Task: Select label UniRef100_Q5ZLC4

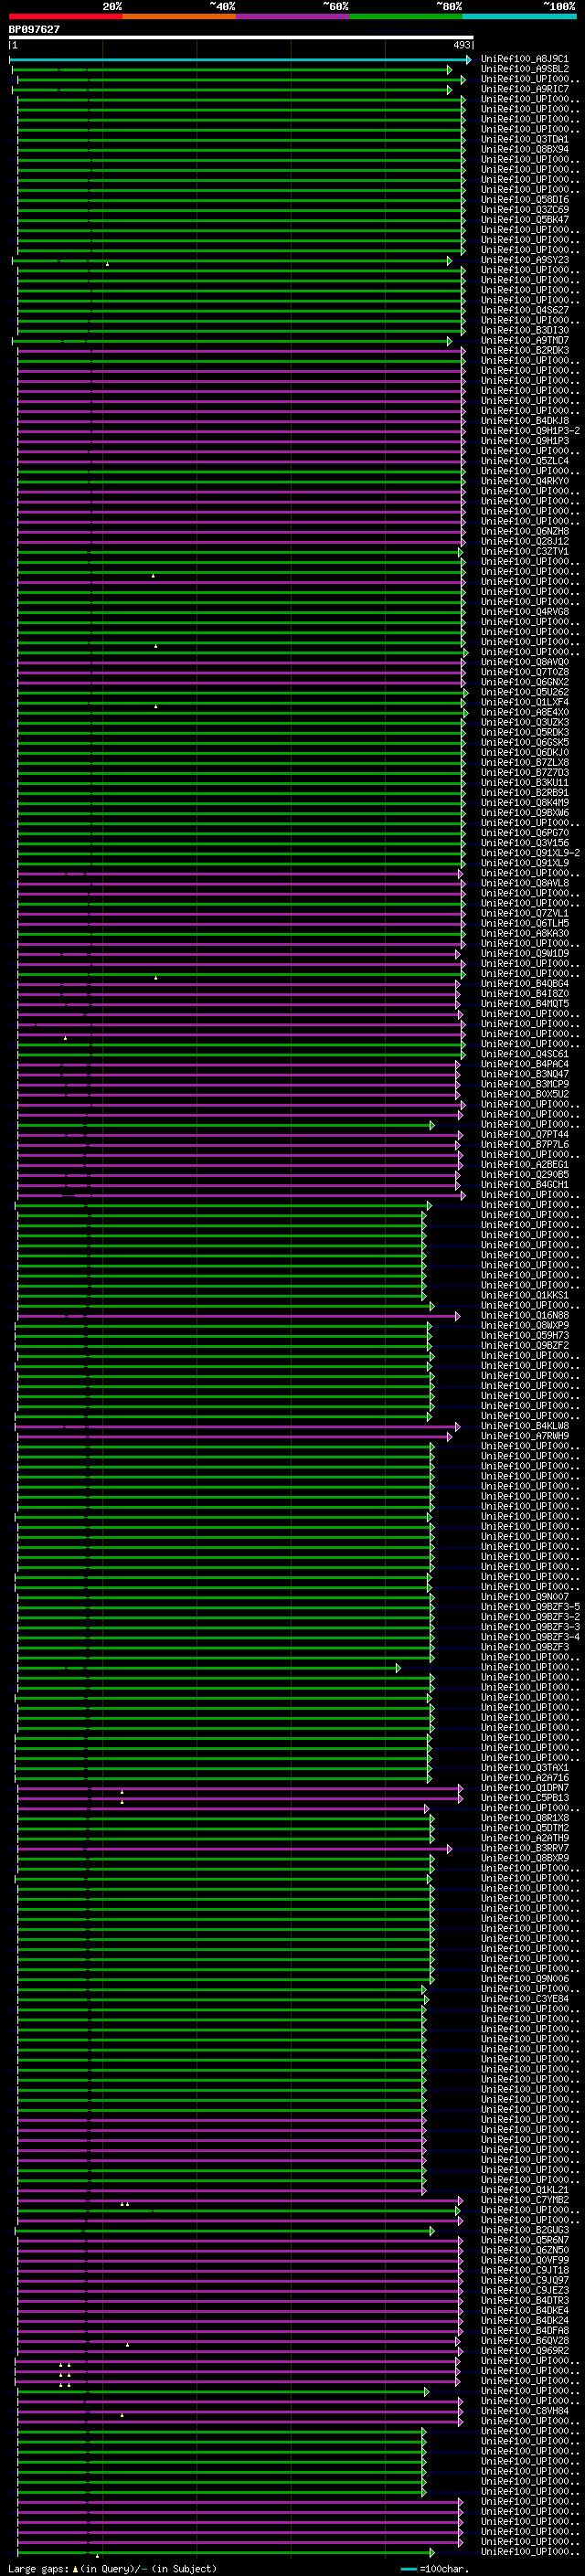Action: (x=525, y=461)
